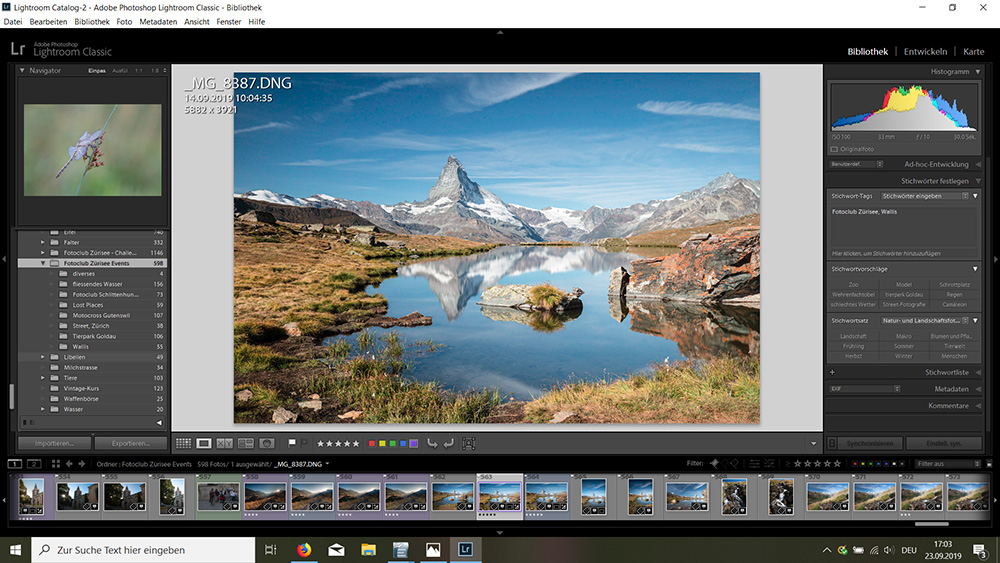Click the Exportieren button
Screen dimensions: 1000x563
131,443
